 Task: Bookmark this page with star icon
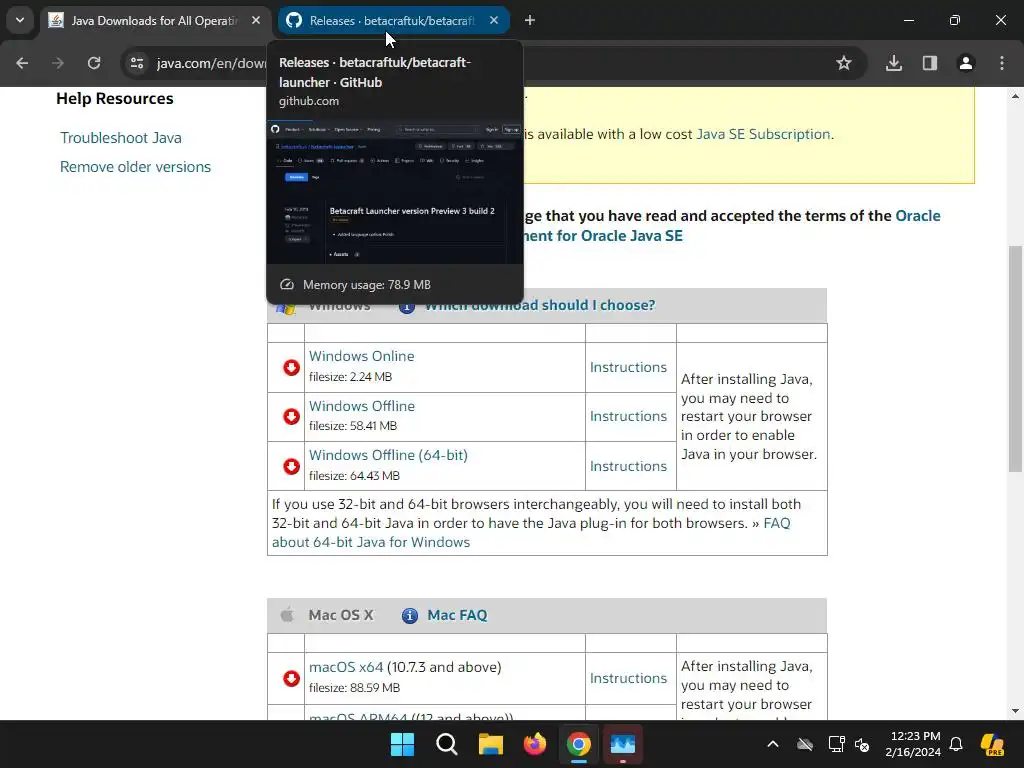click(844, 63)
